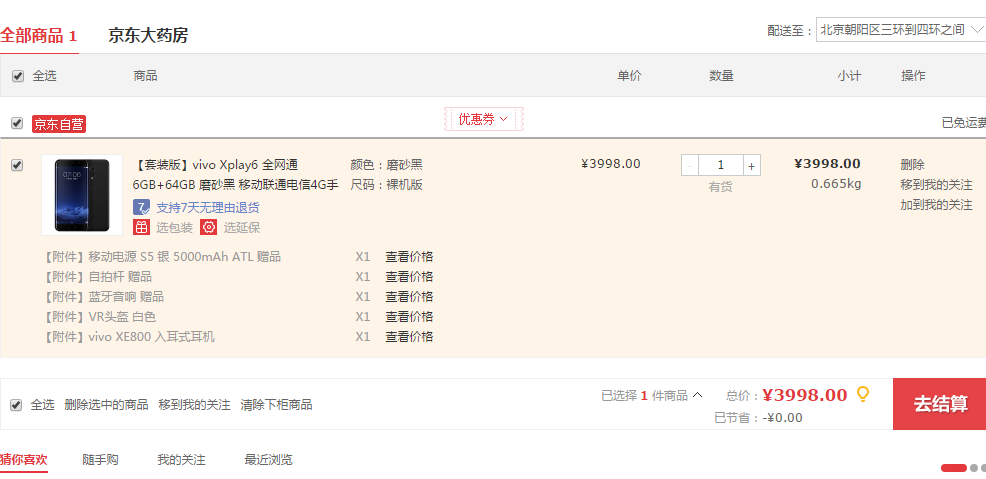Uncheck the vivo Xplay6 item checkbox

click(18, 165)
